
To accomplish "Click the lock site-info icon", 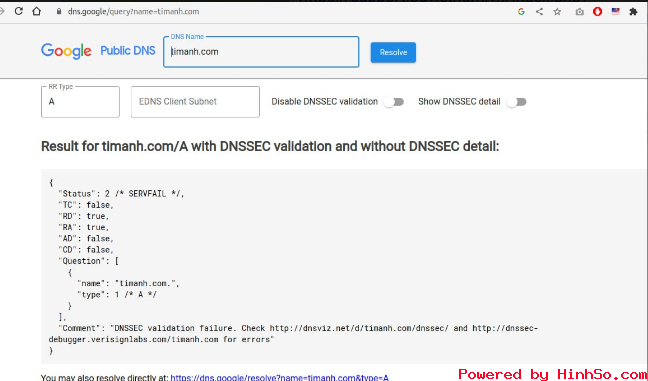I will (x=59, y=12).
